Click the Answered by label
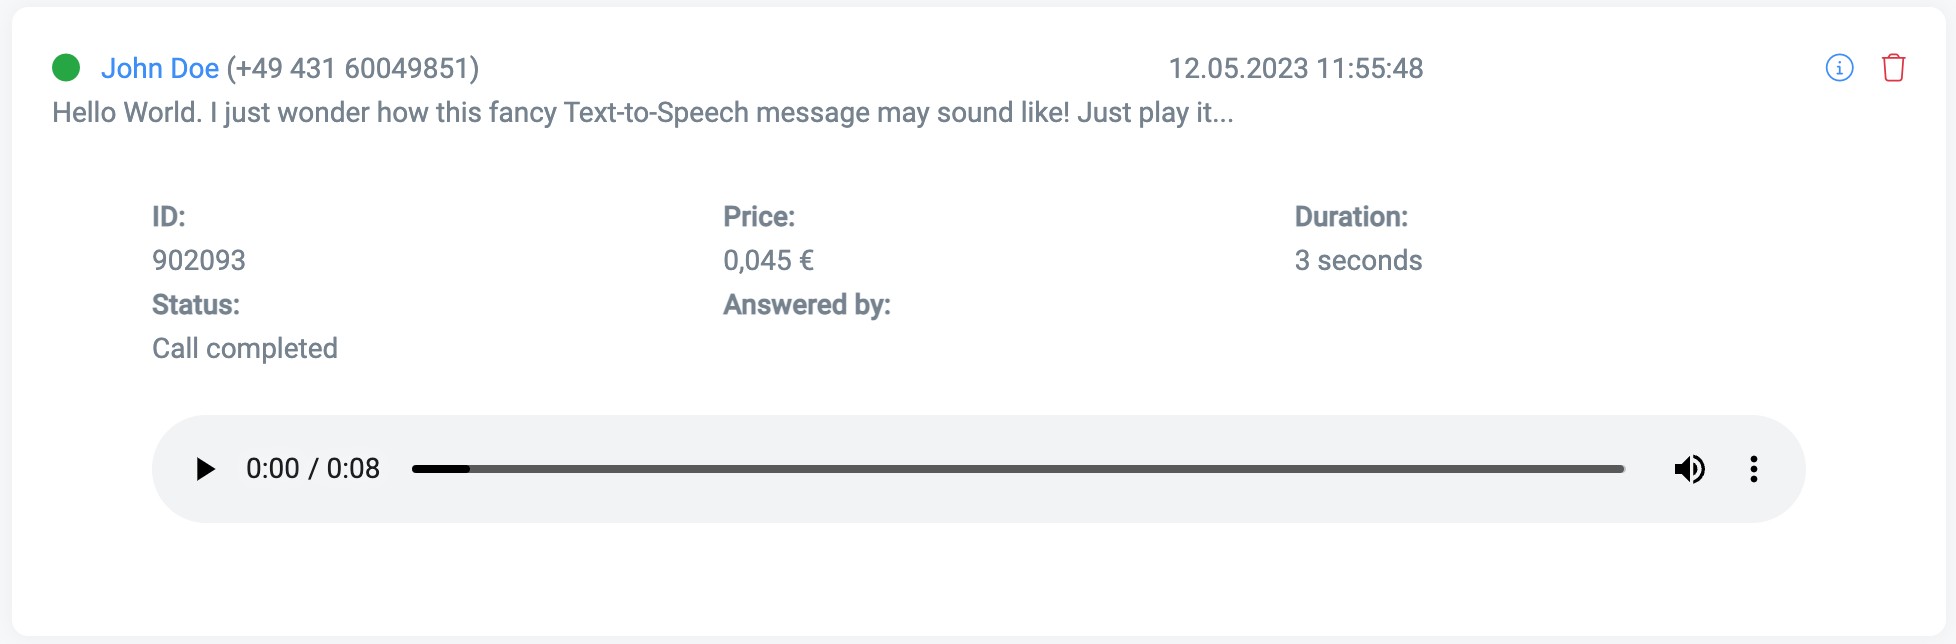 coord(807,304)
